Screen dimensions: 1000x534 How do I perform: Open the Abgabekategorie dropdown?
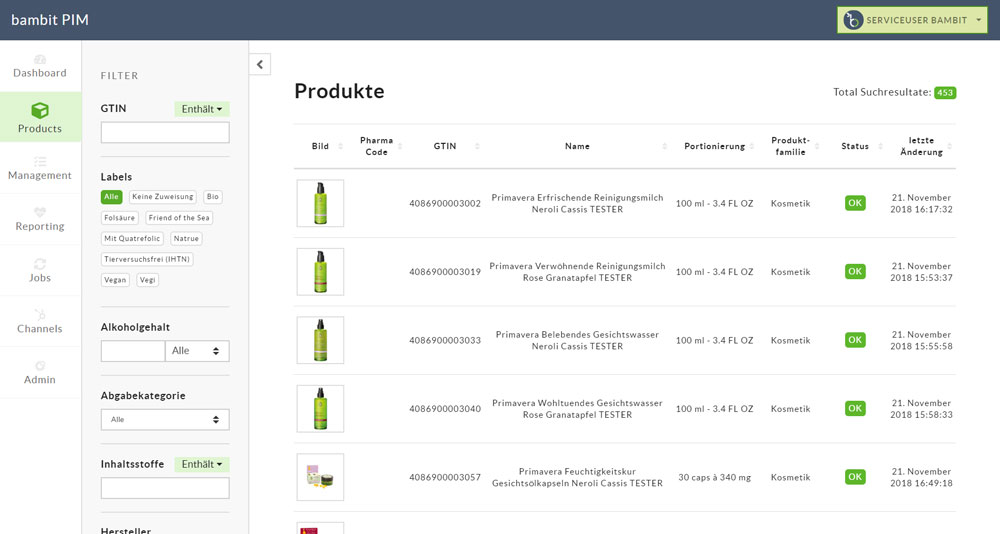[165, 420]
